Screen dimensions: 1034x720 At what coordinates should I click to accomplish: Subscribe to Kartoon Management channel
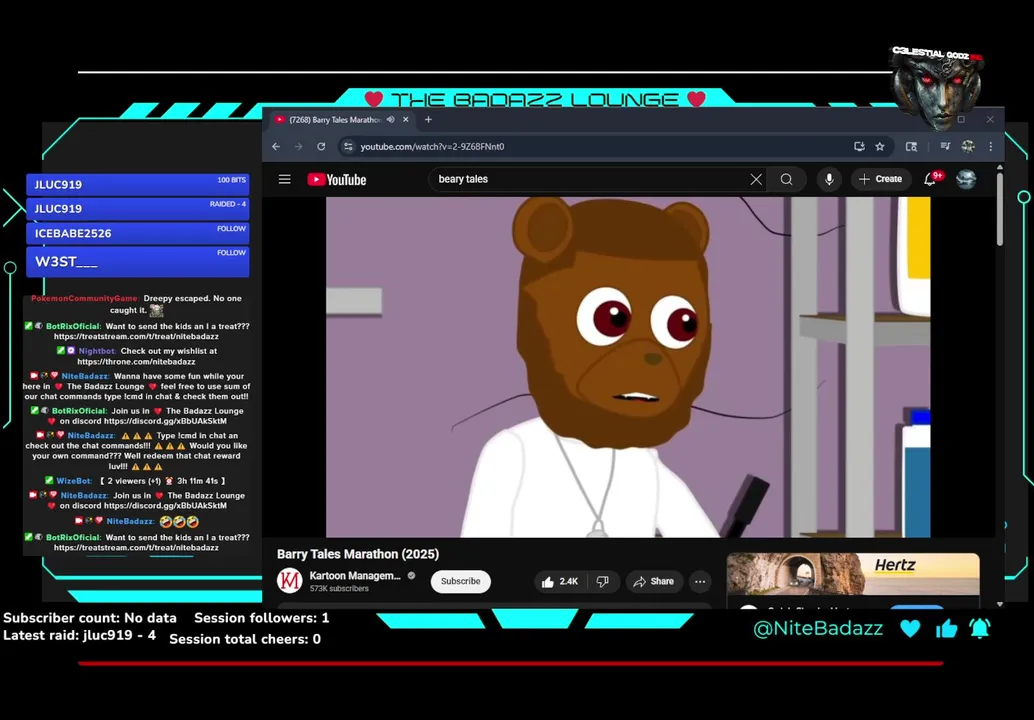[x=460, y=581]
